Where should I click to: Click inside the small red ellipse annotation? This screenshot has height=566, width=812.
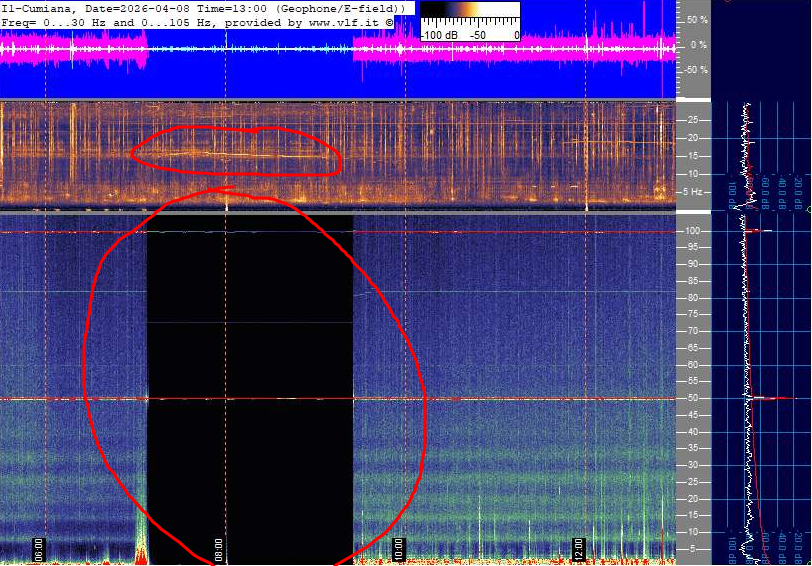click(x=235, y=152)
